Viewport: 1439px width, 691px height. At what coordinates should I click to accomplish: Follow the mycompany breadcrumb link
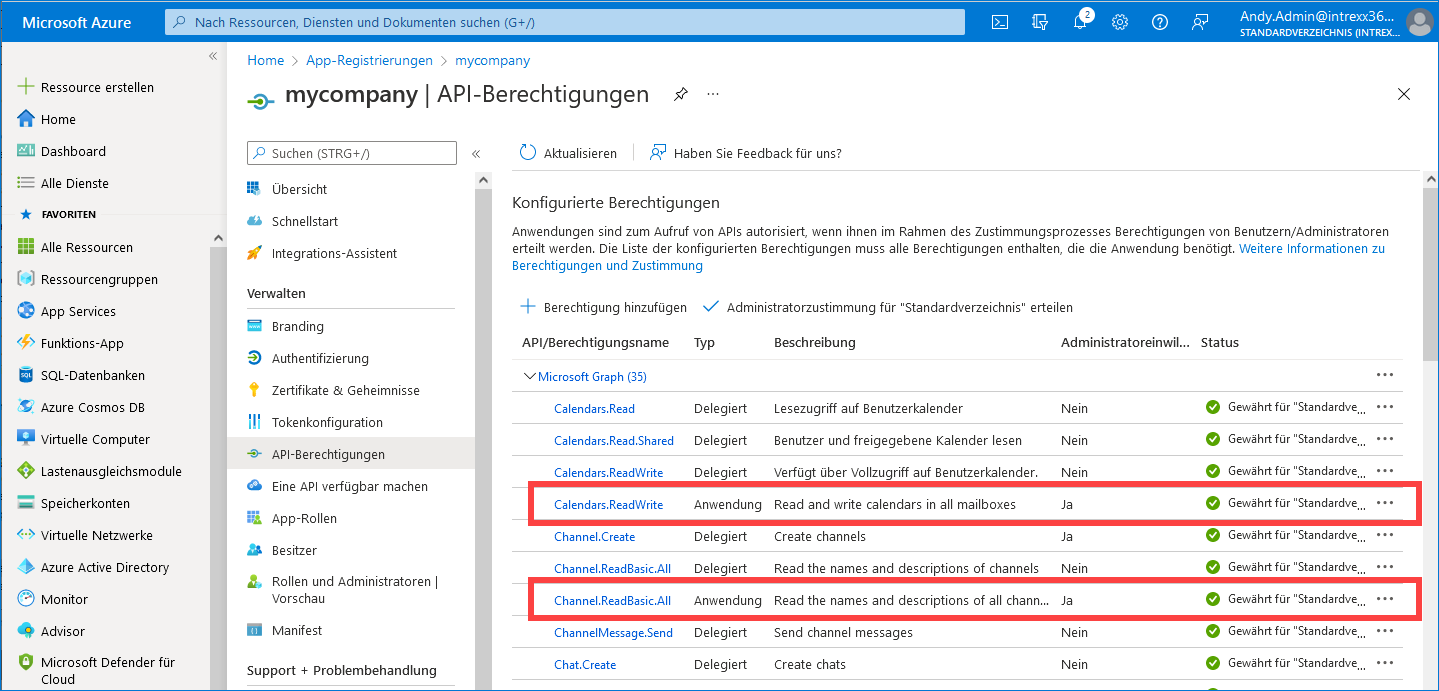tap(492, 60)
